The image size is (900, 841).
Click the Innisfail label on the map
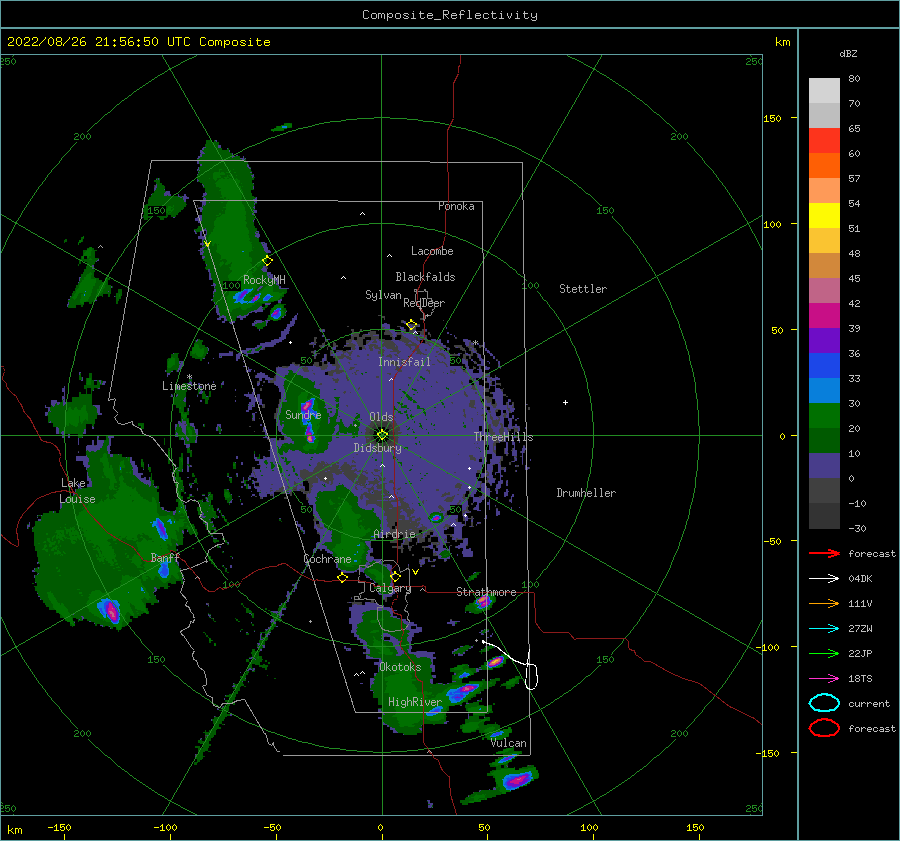(x=404, y=362)
